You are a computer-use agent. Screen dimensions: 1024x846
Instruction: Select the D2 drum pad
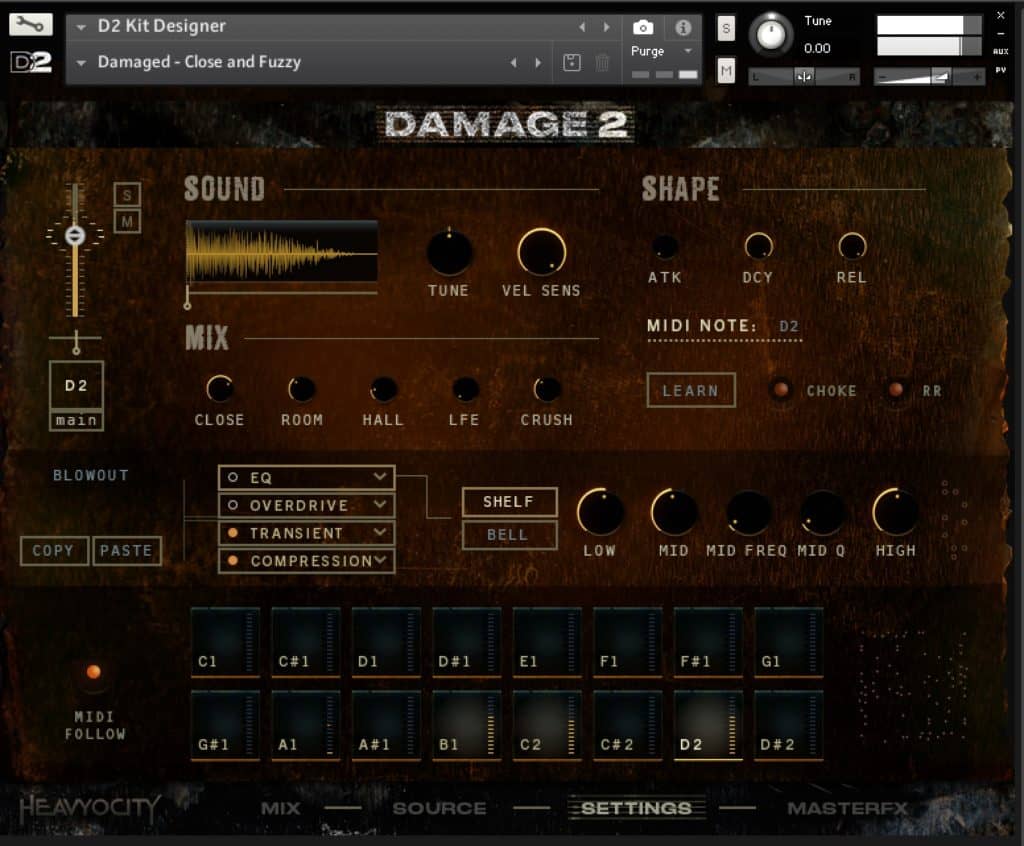coord(708,725)
